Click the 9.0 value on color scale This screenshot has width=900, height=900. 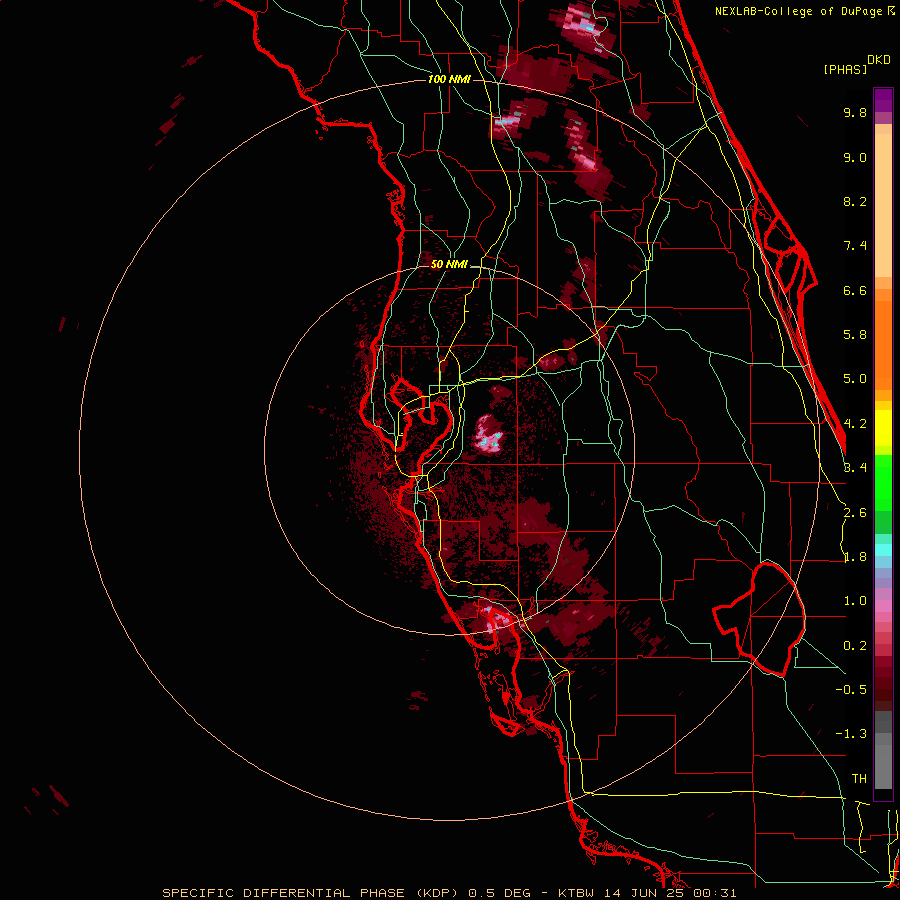[855, 157]
